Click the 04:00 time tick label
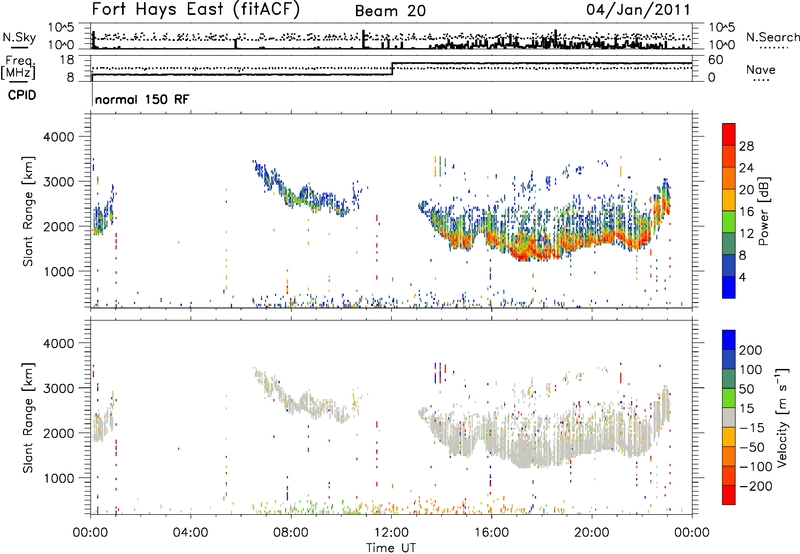The width and height of the screenshot is (800, 554). pos(190,533)
